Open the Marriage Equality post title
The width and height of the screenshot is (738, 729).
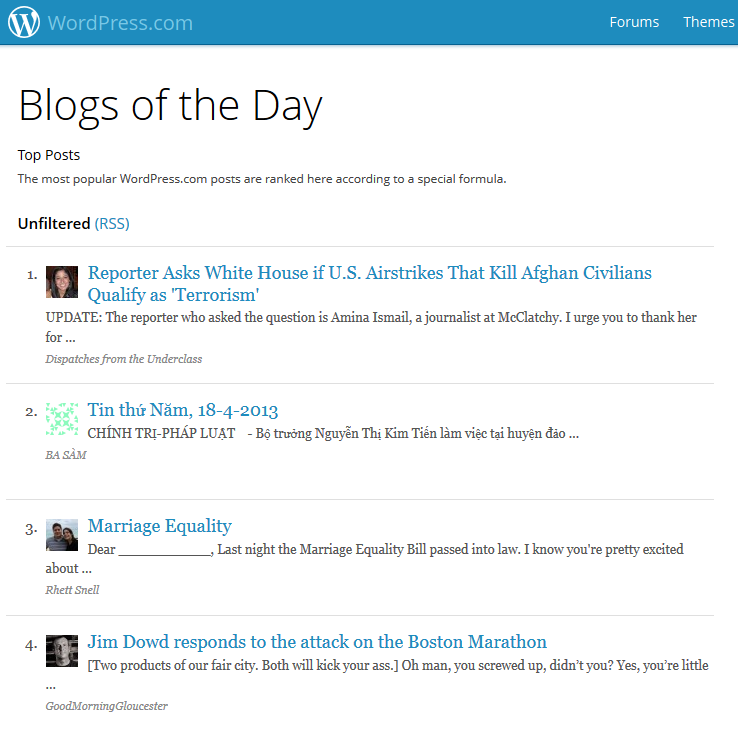(160, 526)
